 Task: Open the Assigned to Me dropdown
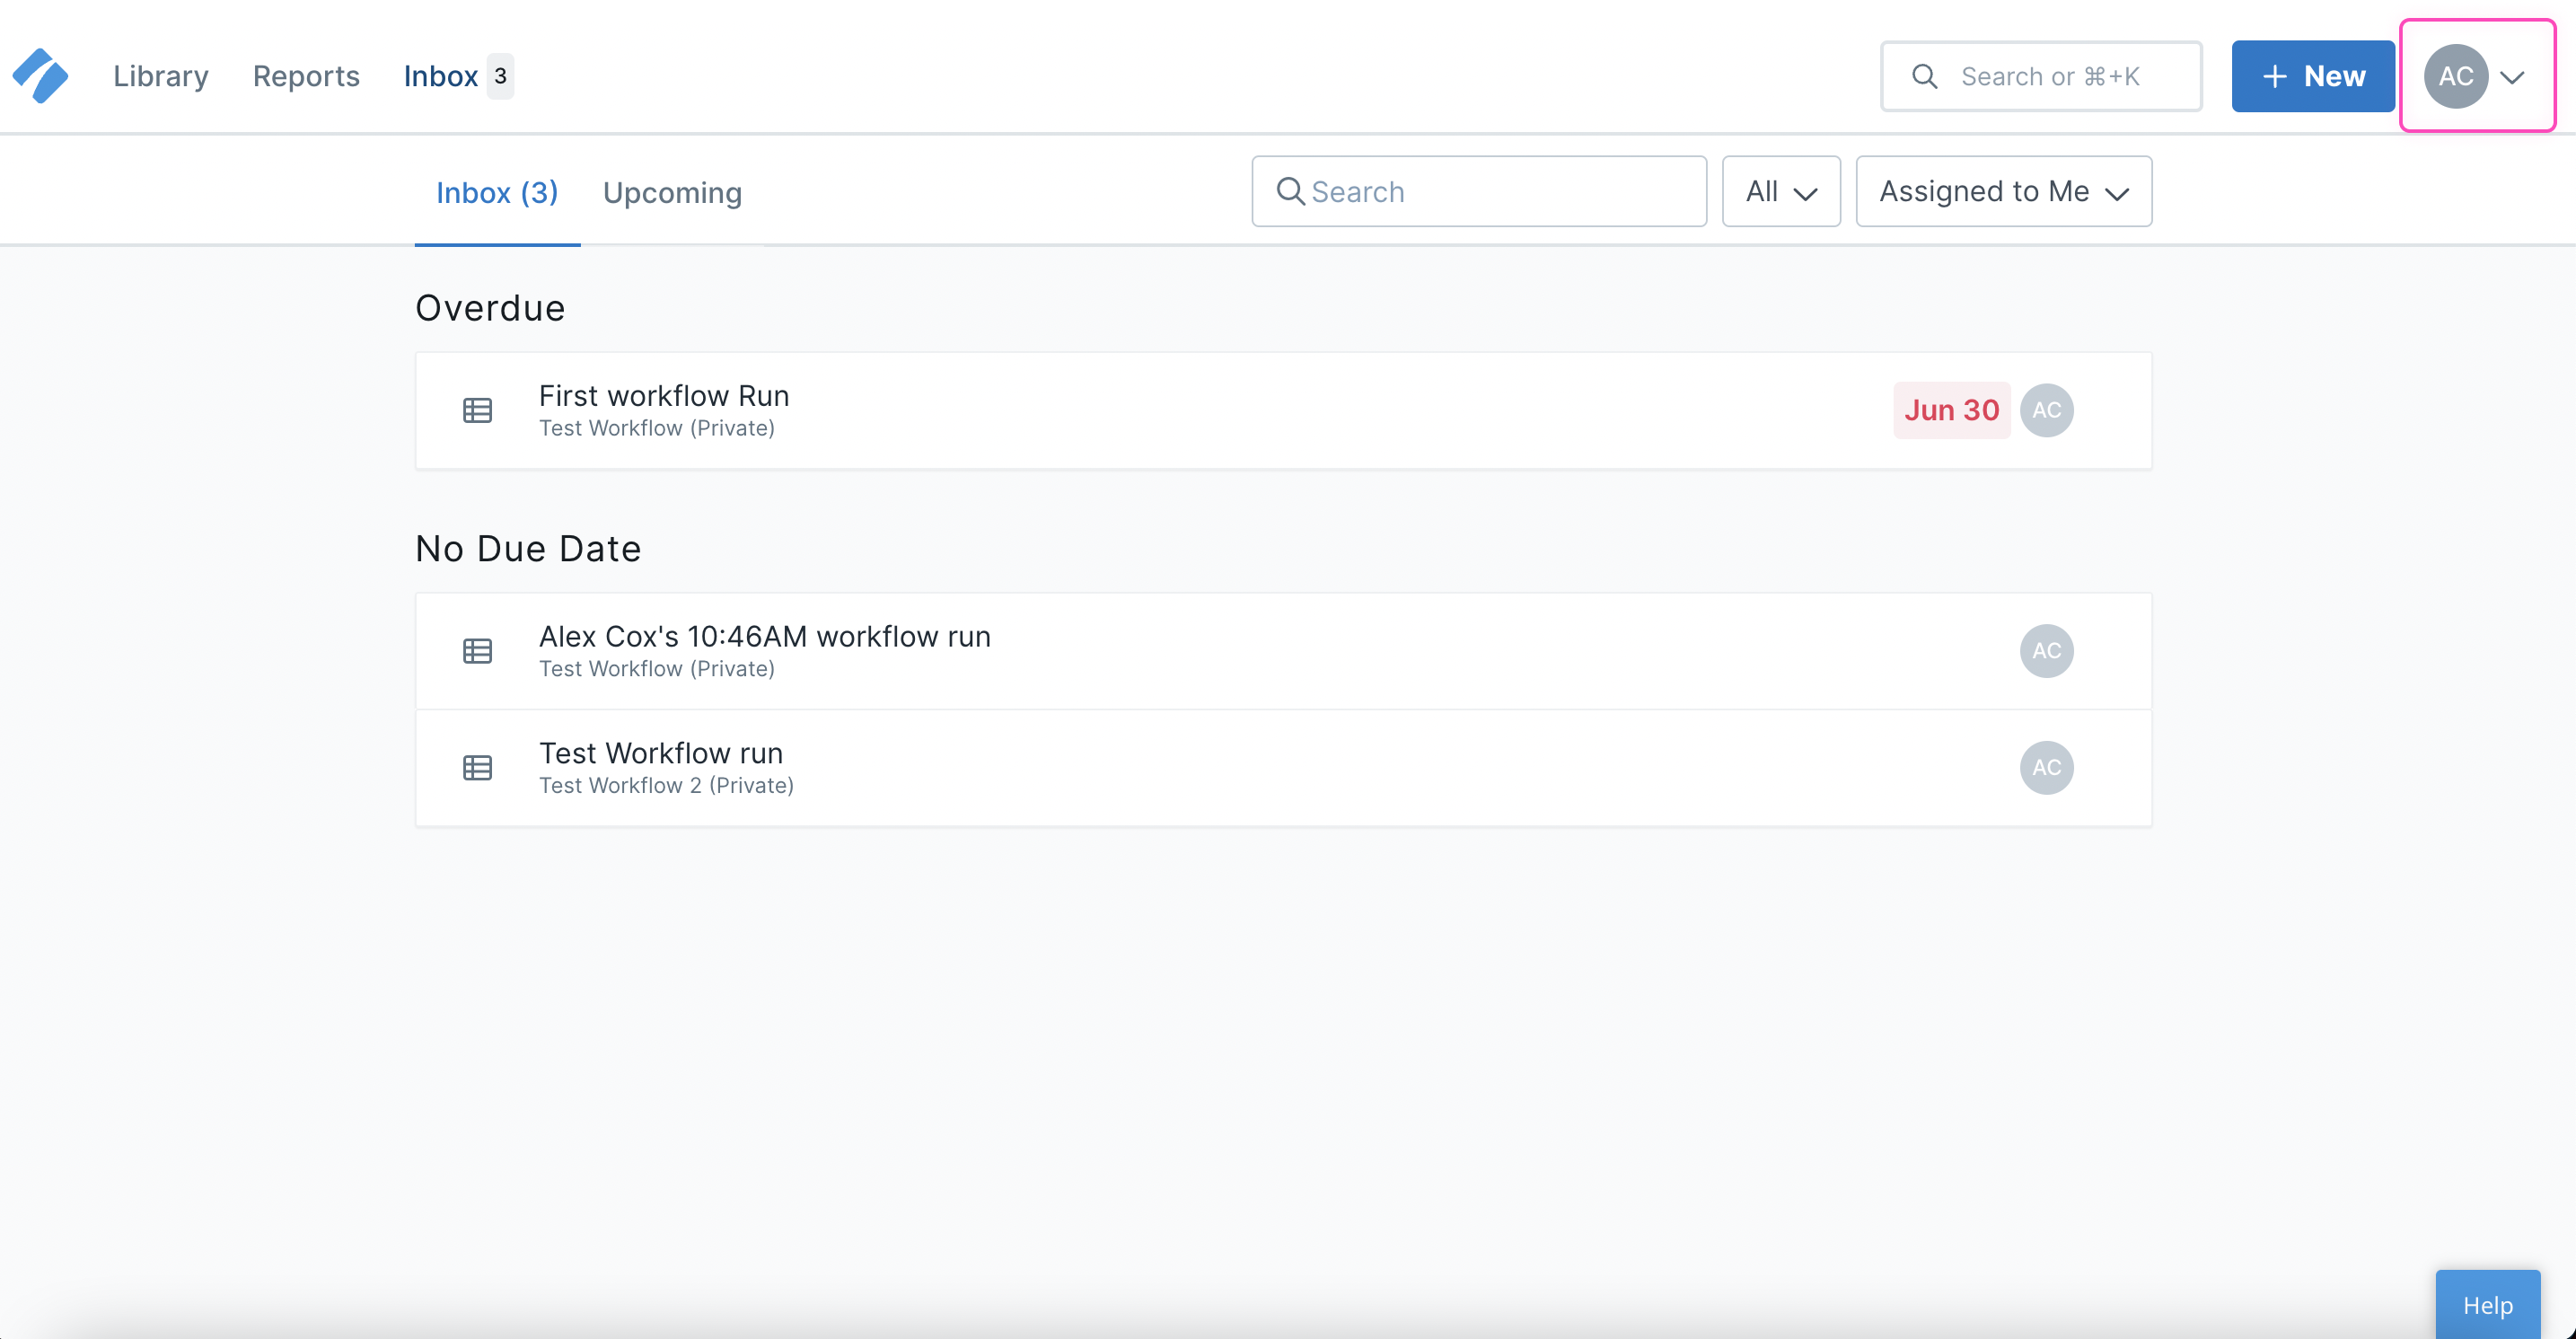tap(2002, 191)
